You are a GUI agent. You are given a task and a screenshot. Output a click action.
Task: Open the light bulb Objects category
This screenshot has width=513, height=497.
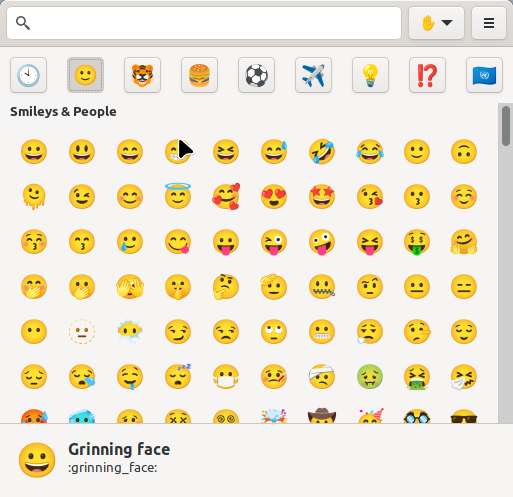370,75
